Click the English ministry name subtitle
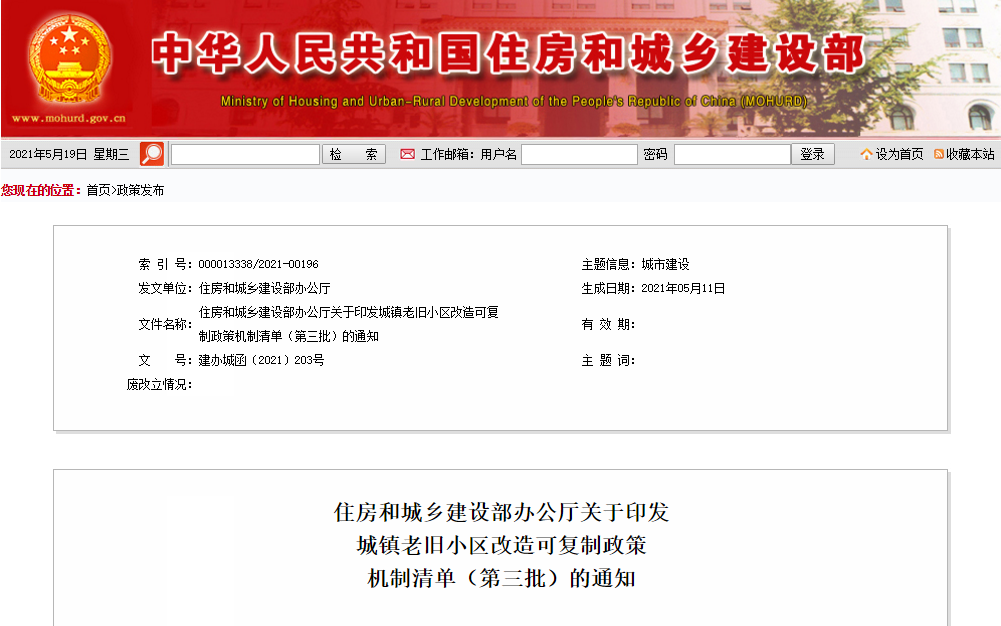The height and width of the screenshot is (626, 1001). (514, 101)
